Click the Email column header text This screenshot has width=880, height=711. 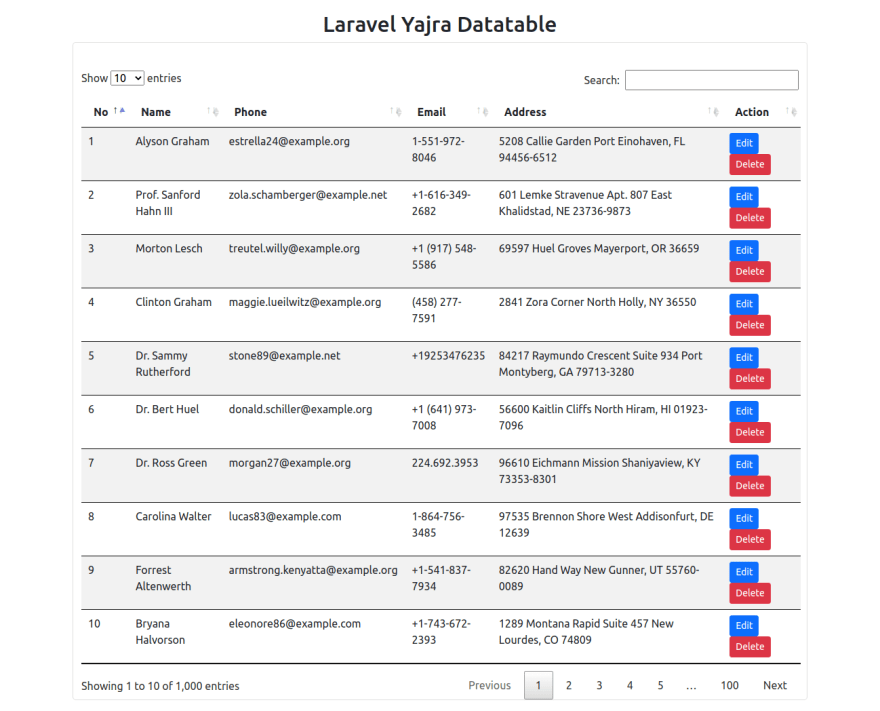[x=432, y=112]
